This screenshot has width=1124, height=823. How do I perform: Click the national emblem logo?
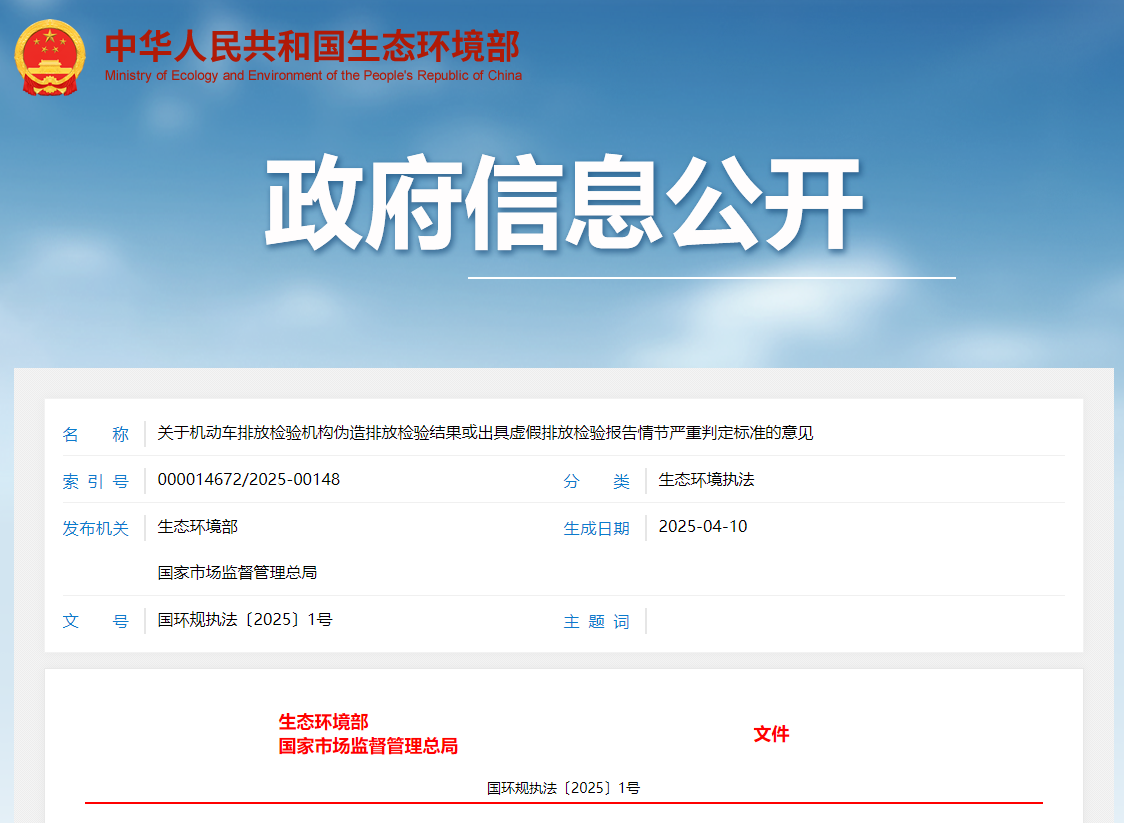pos(49,57)
